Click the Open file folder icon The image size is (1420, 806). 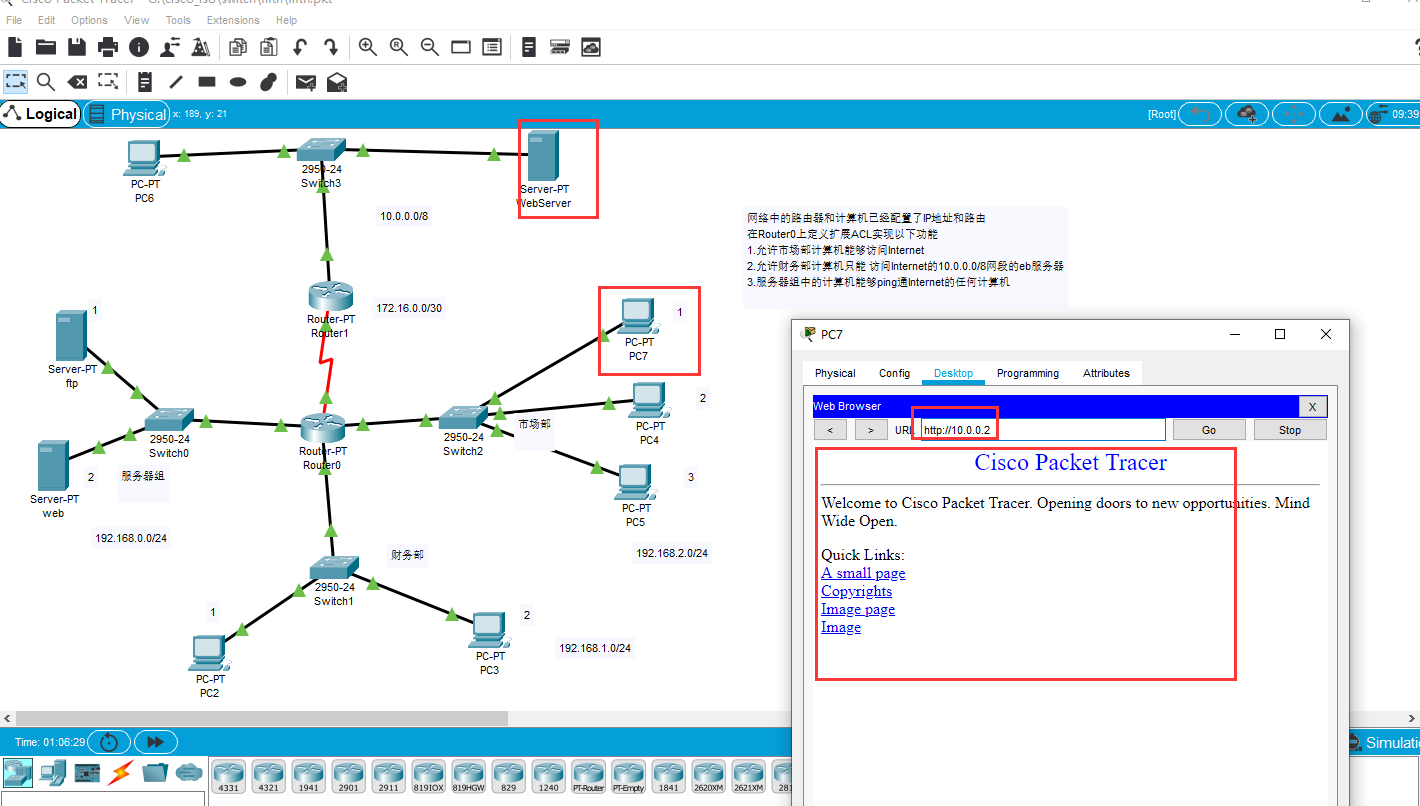coord(46,47)
